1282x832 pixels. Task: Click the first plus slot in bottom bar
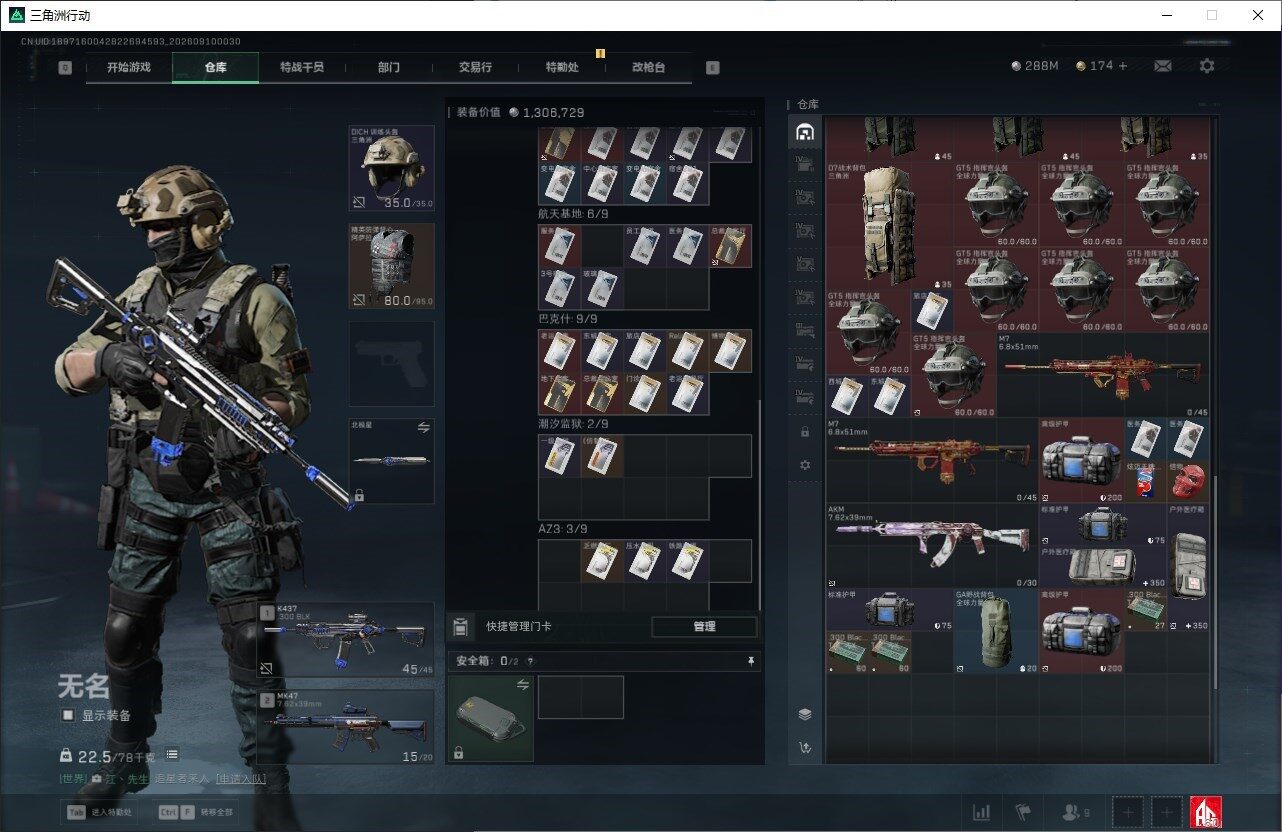point(1128,812)
